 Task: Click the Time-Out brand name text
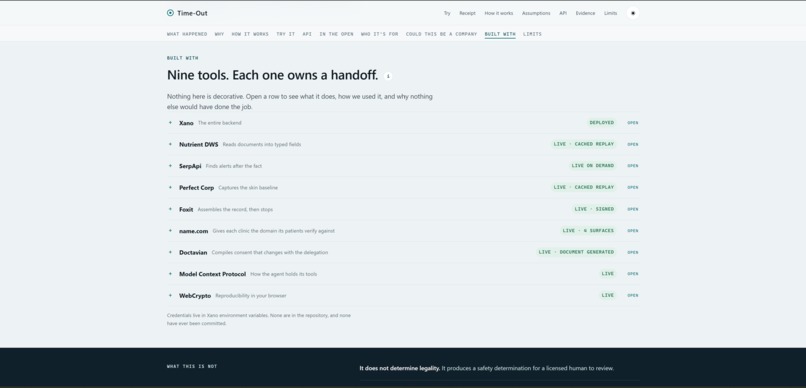tap(192, 13)
